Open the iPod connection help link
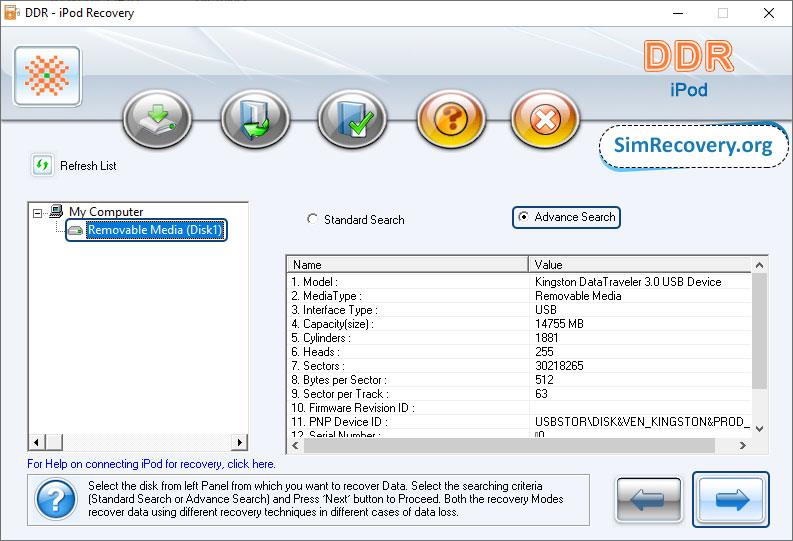 [151, 464]
